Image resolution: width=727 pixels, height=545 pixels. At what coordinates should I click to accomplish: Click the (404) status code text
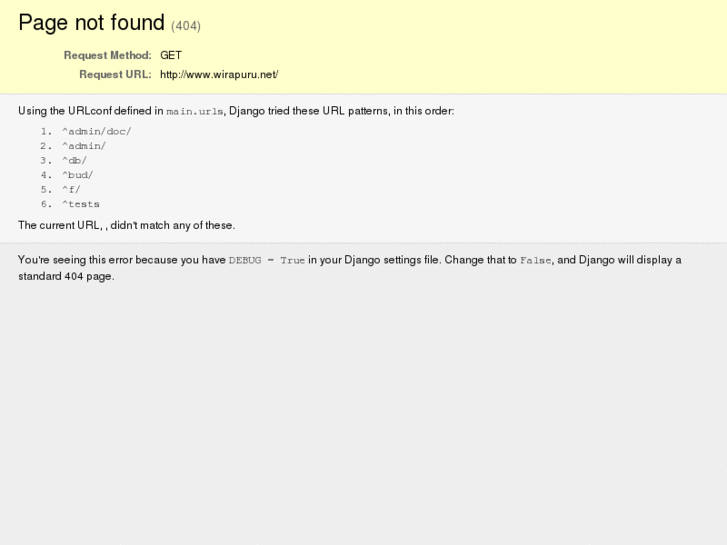(x=186, y=26)
